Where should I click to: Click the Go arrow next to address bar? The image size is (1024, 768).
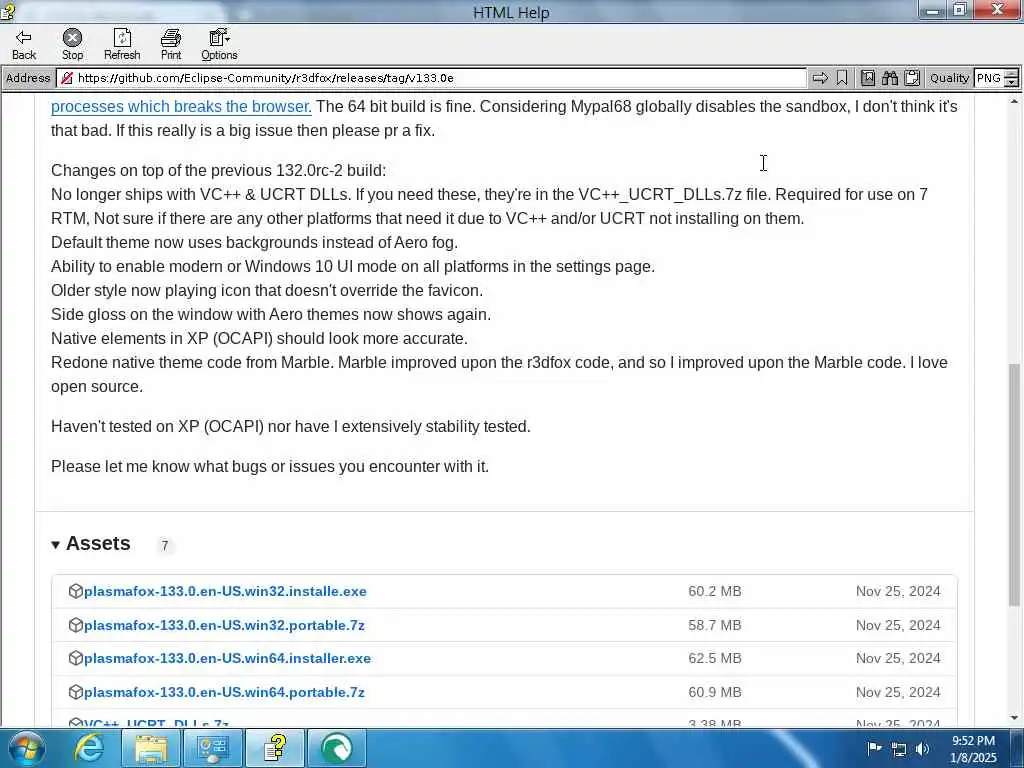[820, 78]
